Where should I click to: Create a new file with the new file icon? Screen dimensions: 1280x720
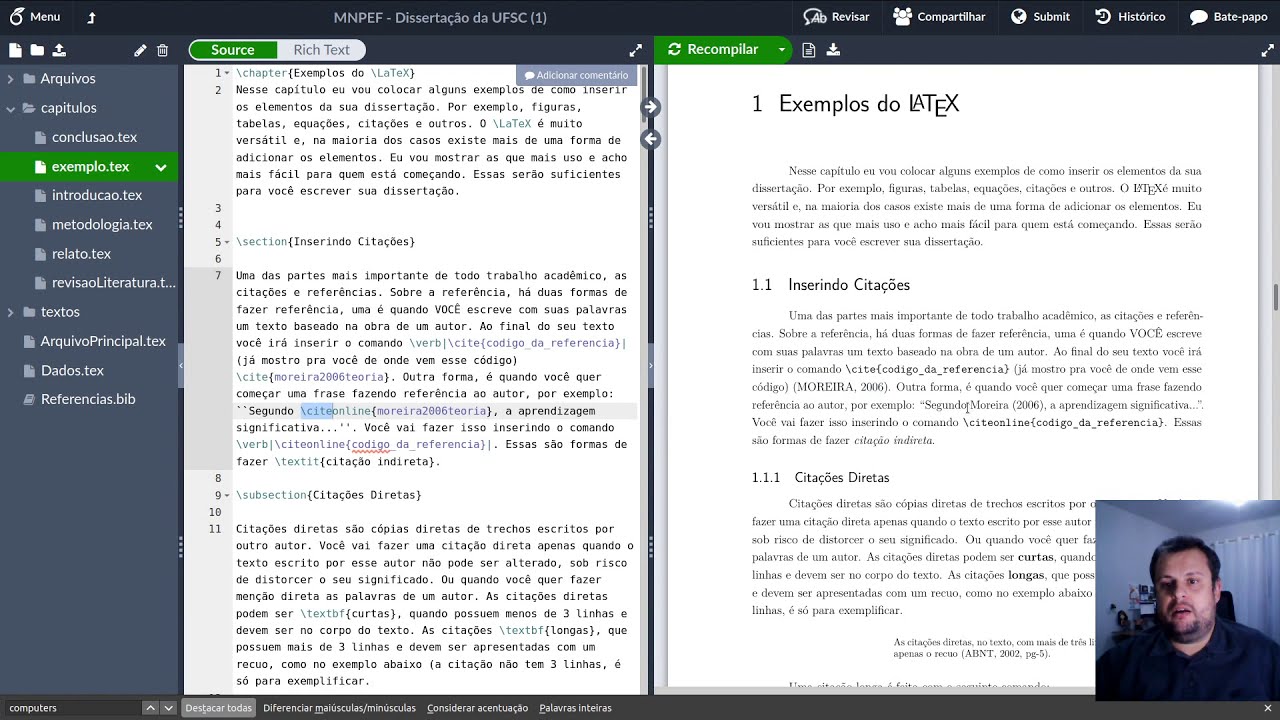(x=15, y=50)
